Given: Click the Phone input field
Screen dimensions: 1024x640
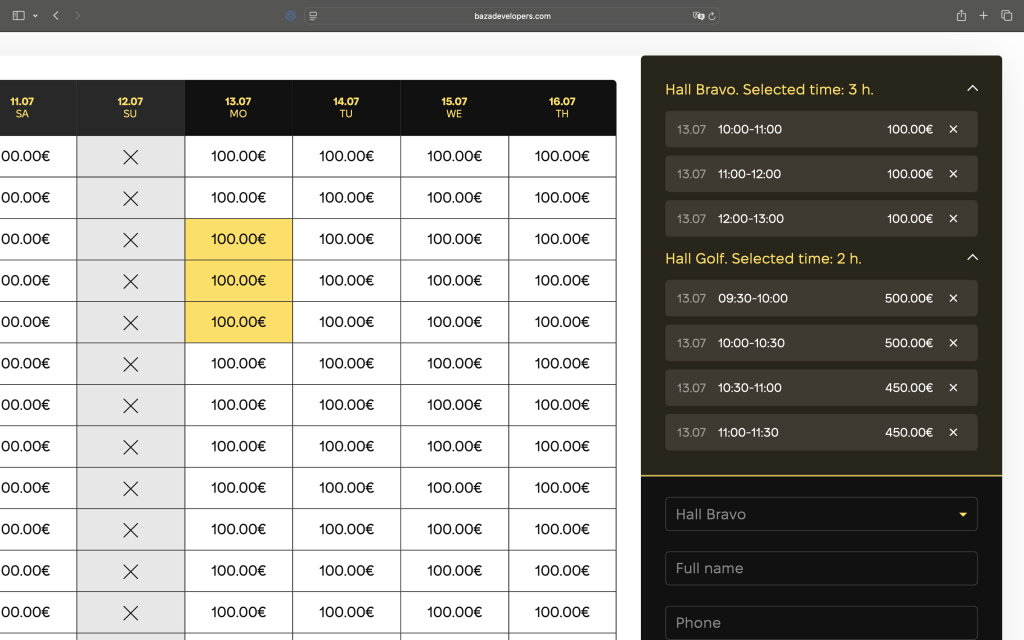Looking at the screenshot, I should click(821, 622).
